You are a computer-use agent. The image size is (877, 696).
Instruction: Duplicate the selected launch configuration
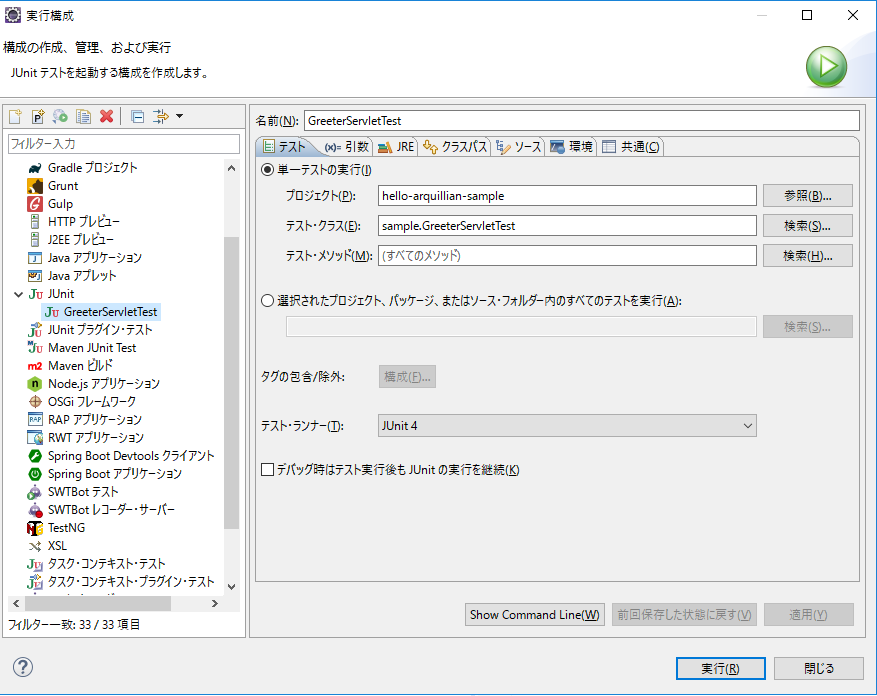click(84, 117)
